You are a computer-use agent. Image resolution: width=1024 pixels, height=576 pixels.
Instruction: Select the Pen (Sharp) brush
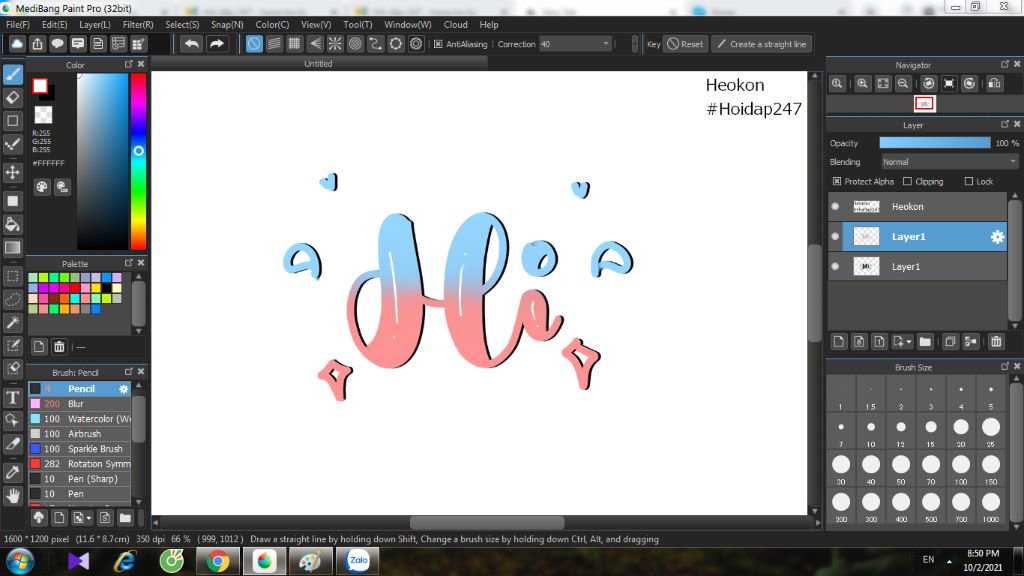pos(80,479)
